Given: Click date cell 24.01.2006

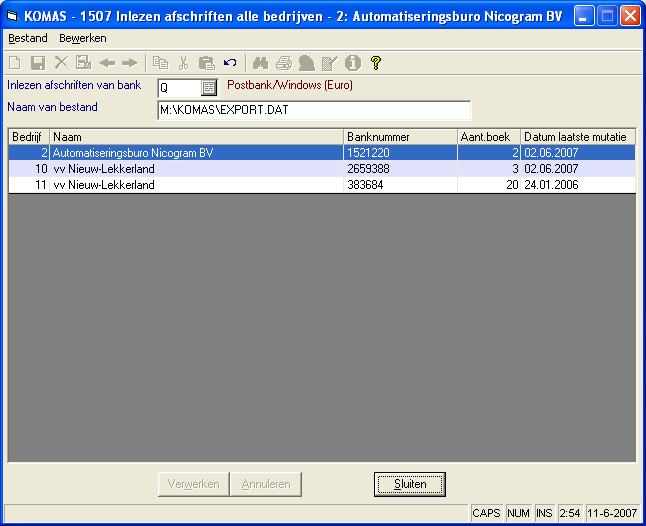Looking at the screenshot, I should 578,185.
